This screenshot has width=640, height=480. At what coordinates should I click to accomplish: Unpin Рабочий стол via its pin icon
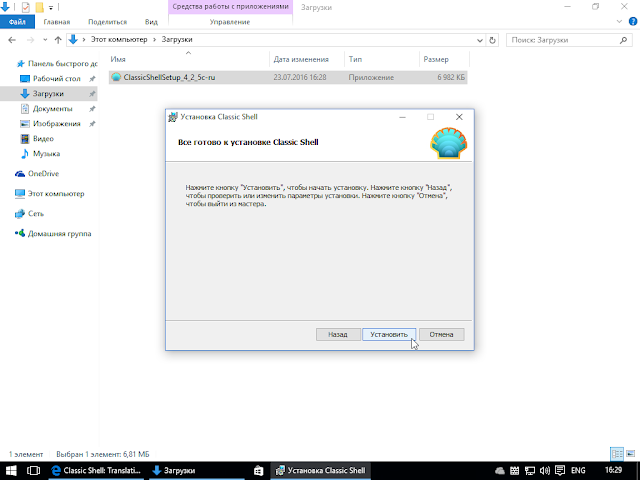92,78
